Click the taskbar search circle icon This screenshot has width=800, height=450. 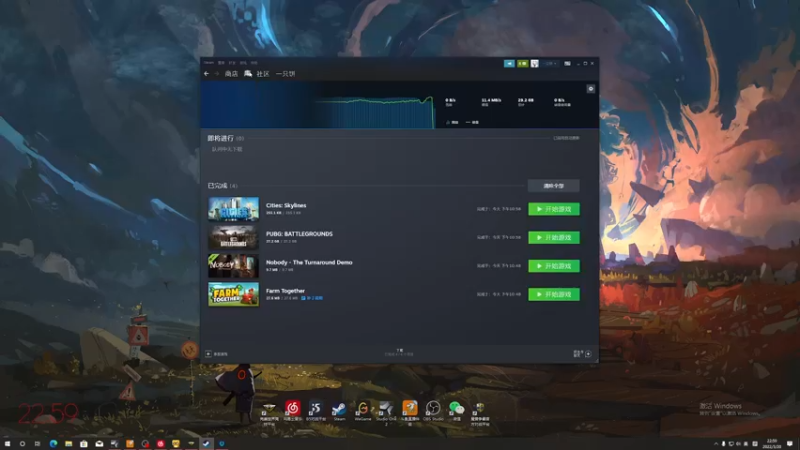22,444
